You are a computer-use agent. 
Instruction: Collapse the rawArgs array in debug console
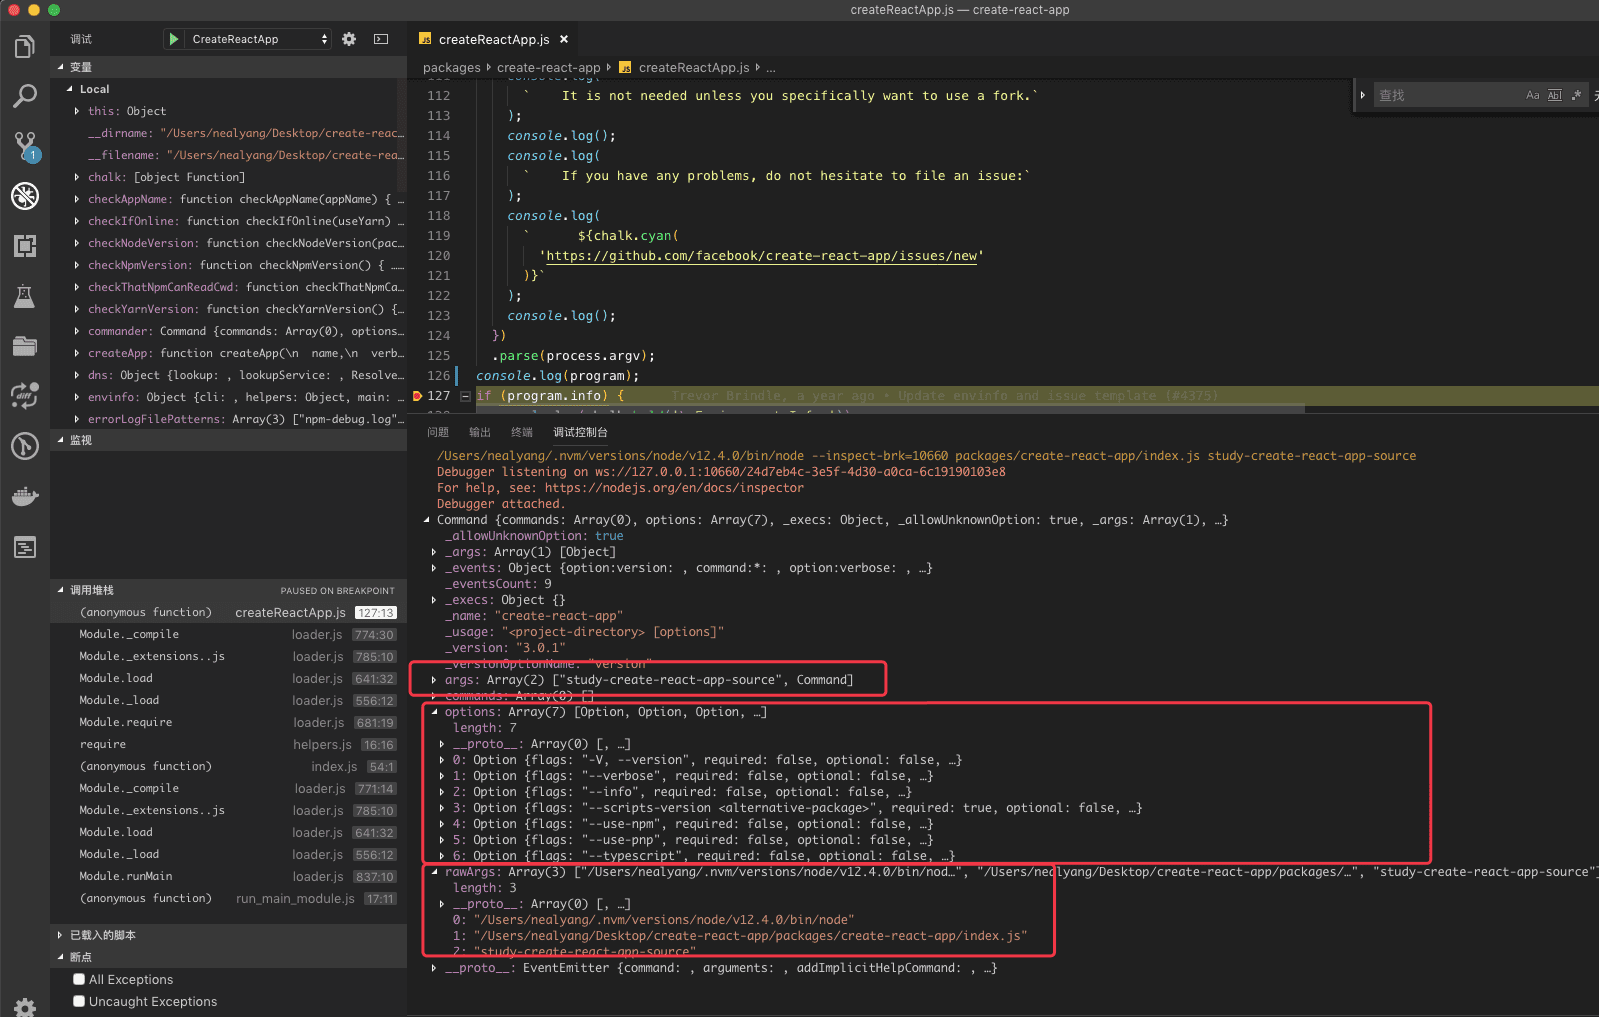pos(435,872)
